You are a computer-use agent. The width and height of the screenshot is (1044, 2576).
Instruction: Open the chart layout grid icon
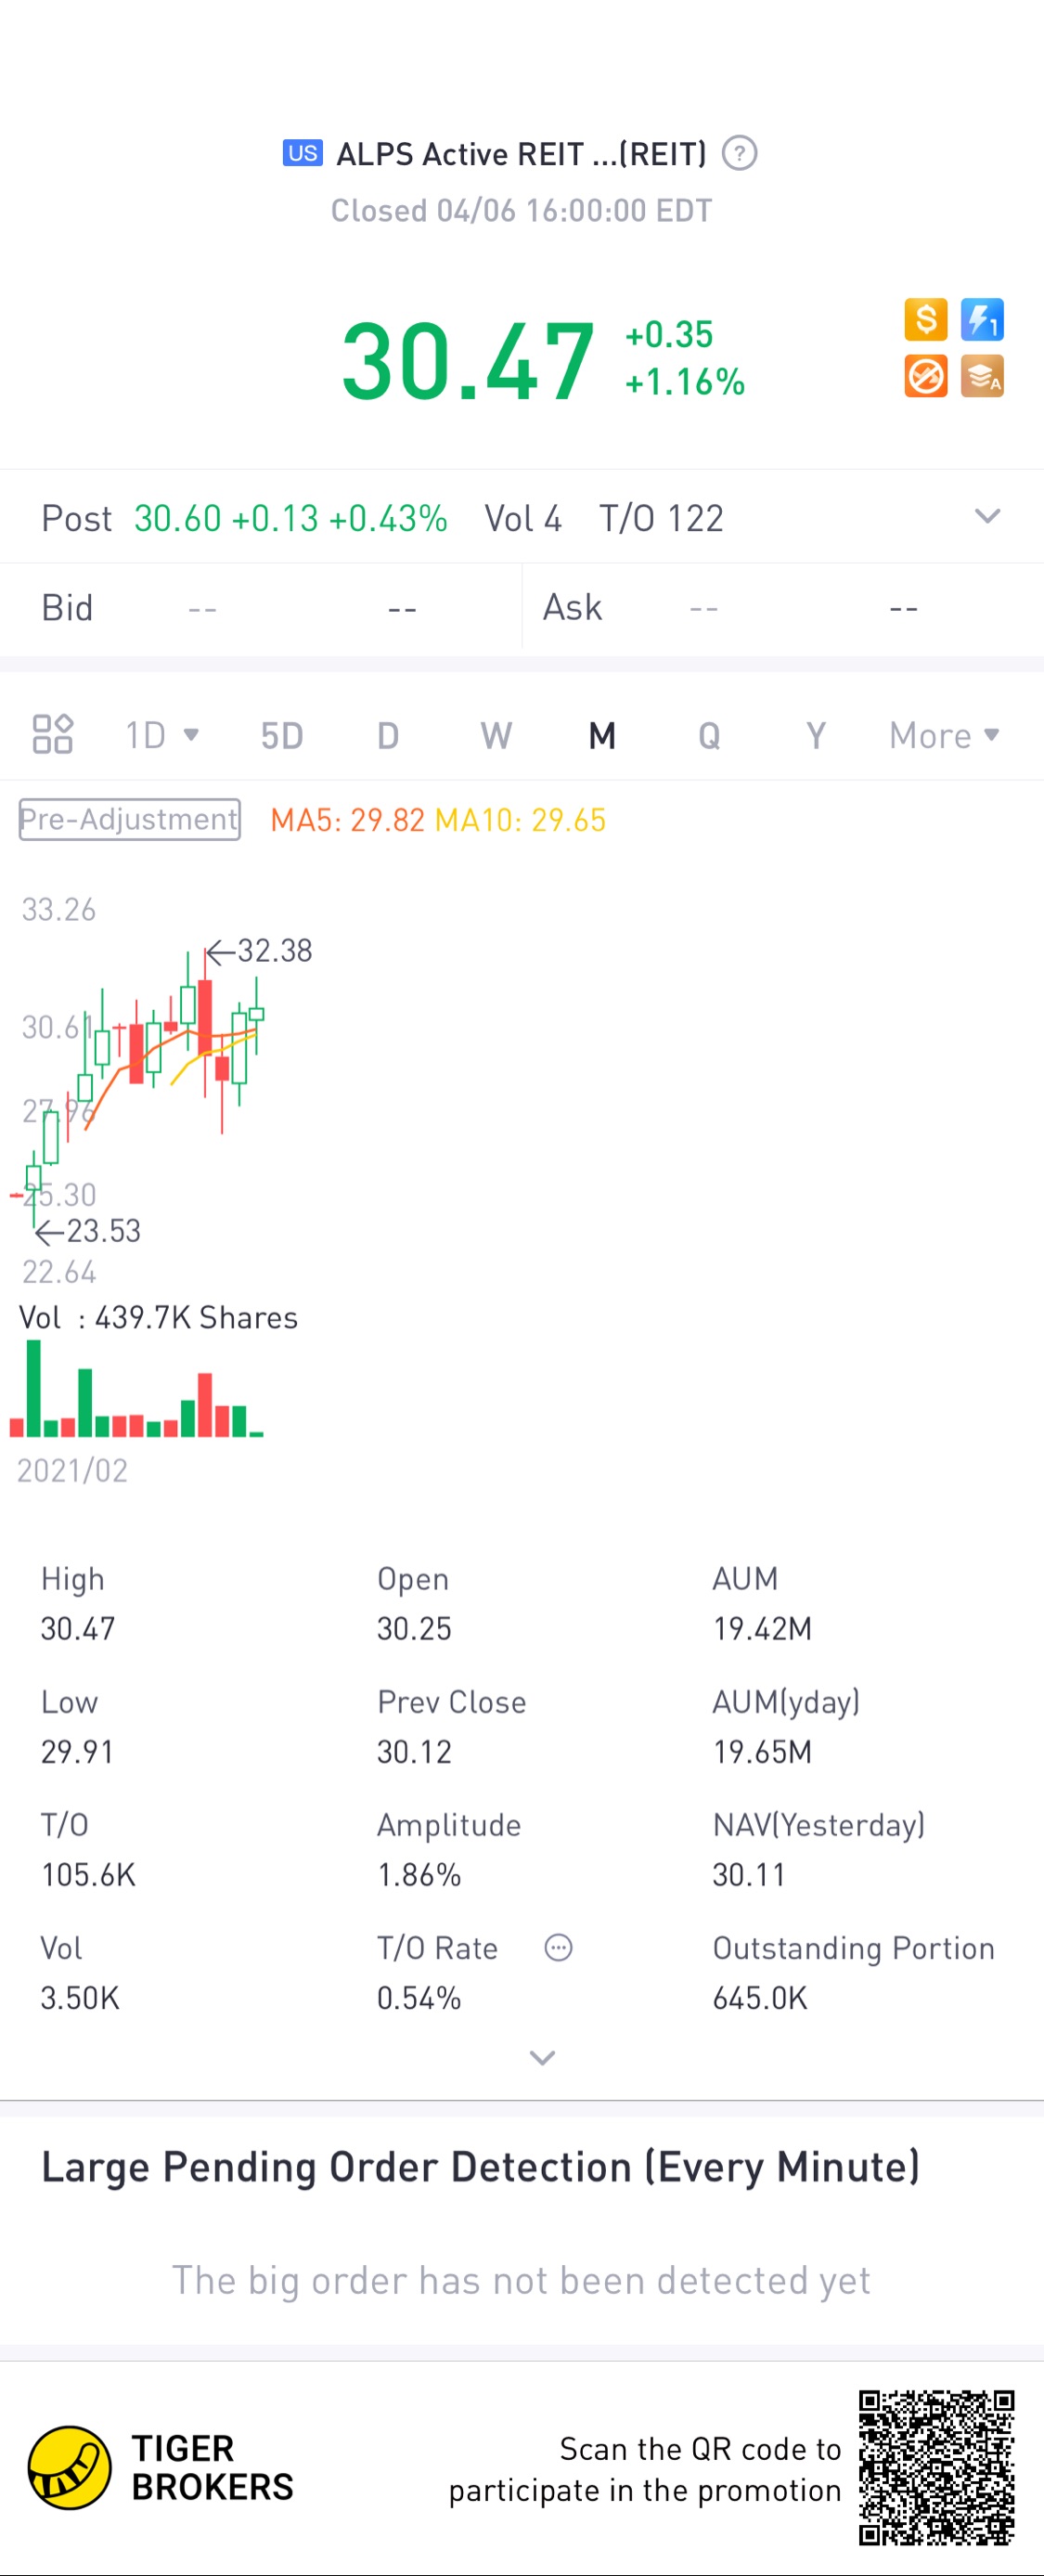click(53, 734)
